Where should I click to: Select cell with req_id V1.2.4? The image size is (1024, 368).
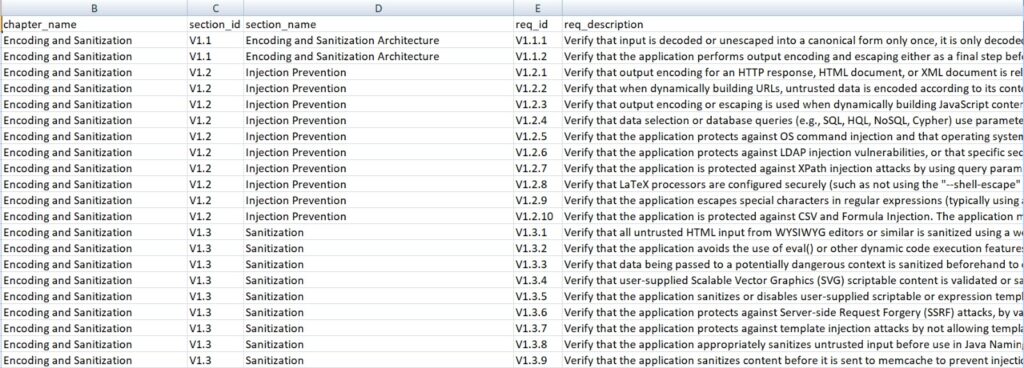(x=537, y=120)
